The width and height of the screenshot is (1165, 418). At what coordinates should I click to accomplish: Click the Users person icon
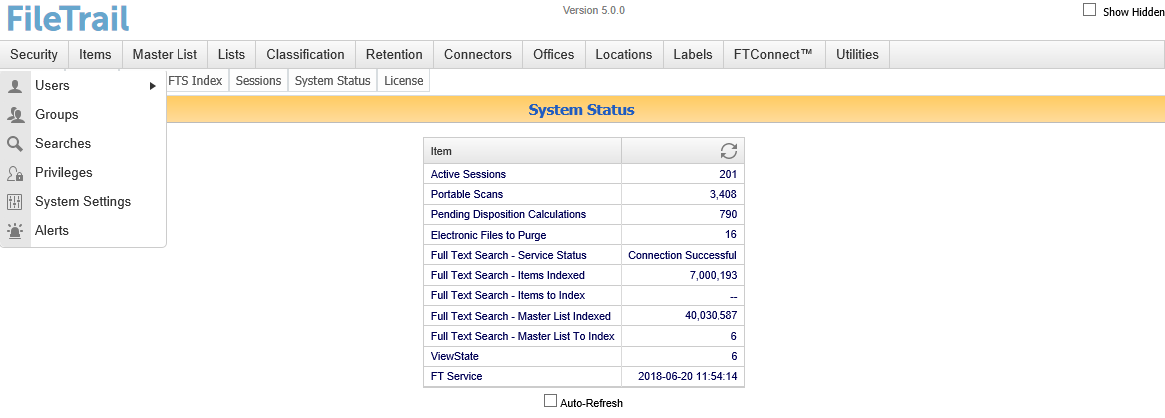(14, 85)
